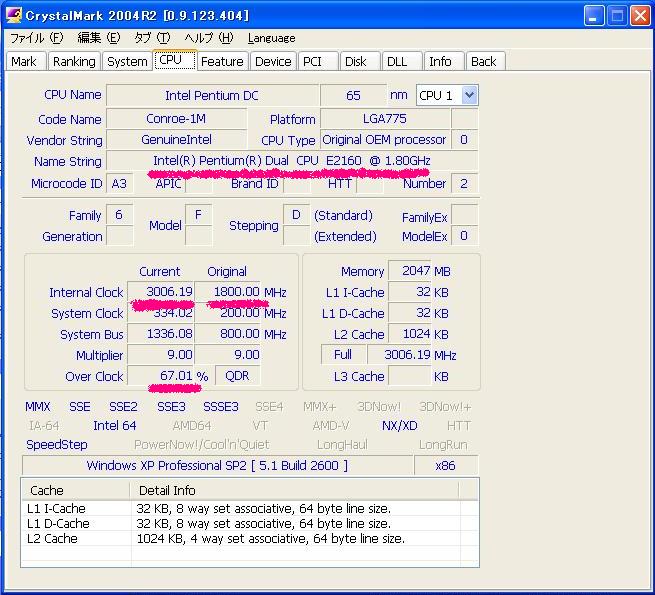Viewport: 655px width, 595px height.
Task: Click the Cache column header
Action: click(76, 490)
